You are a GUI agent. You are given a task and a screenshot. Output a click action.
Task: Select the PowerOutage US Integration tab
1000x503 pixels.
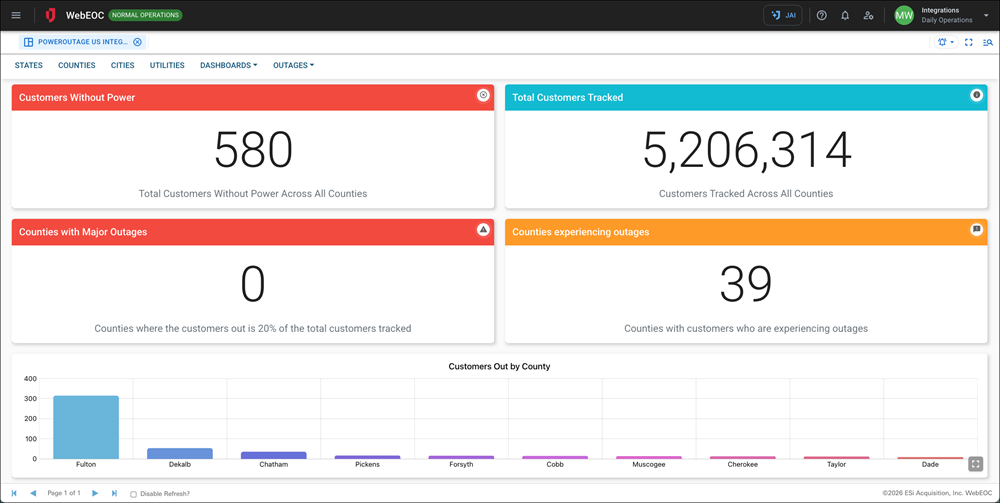click(80, 42)
